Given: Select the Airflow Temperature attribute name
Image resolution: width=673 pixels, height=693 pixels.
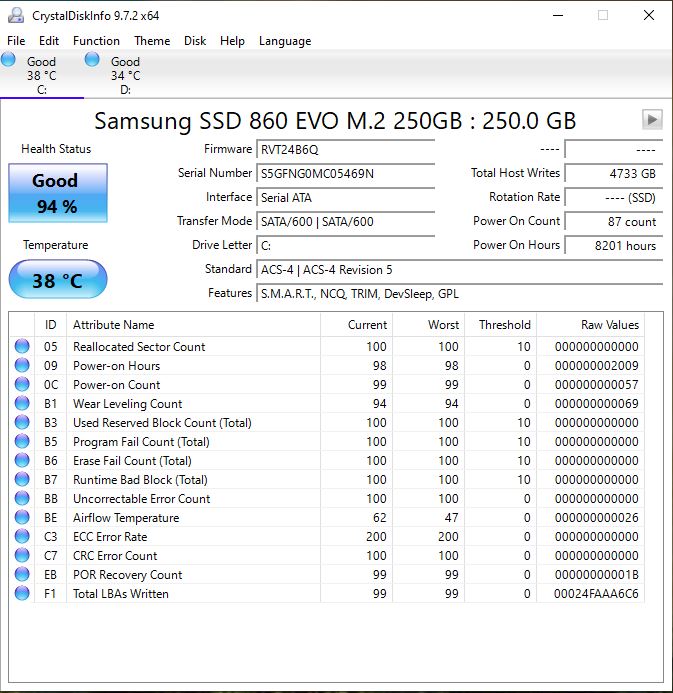Looking at the screenshot, I should tap(126, 518).
